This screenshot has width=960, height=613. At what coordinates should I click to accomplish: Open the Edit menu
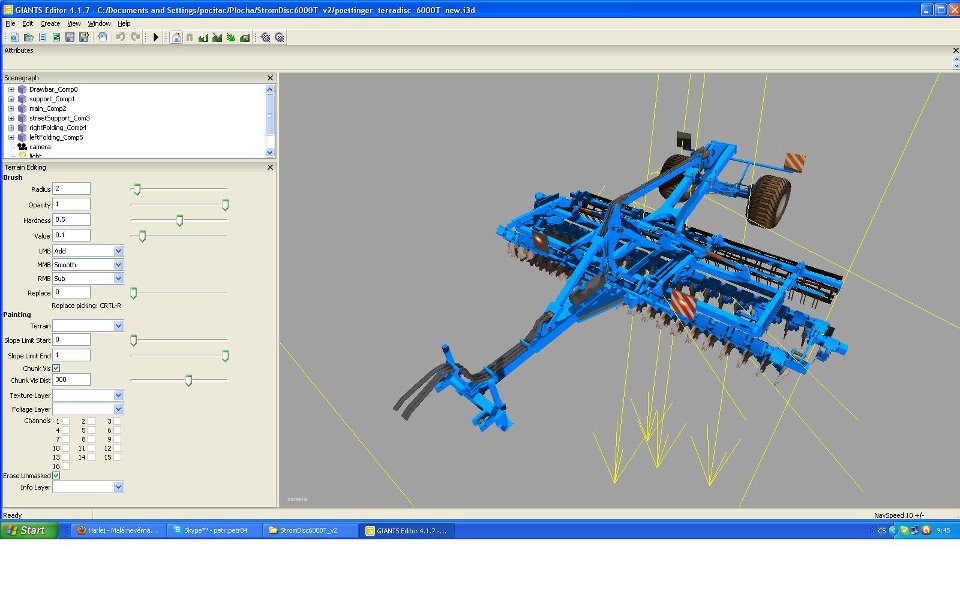(28, 23)
